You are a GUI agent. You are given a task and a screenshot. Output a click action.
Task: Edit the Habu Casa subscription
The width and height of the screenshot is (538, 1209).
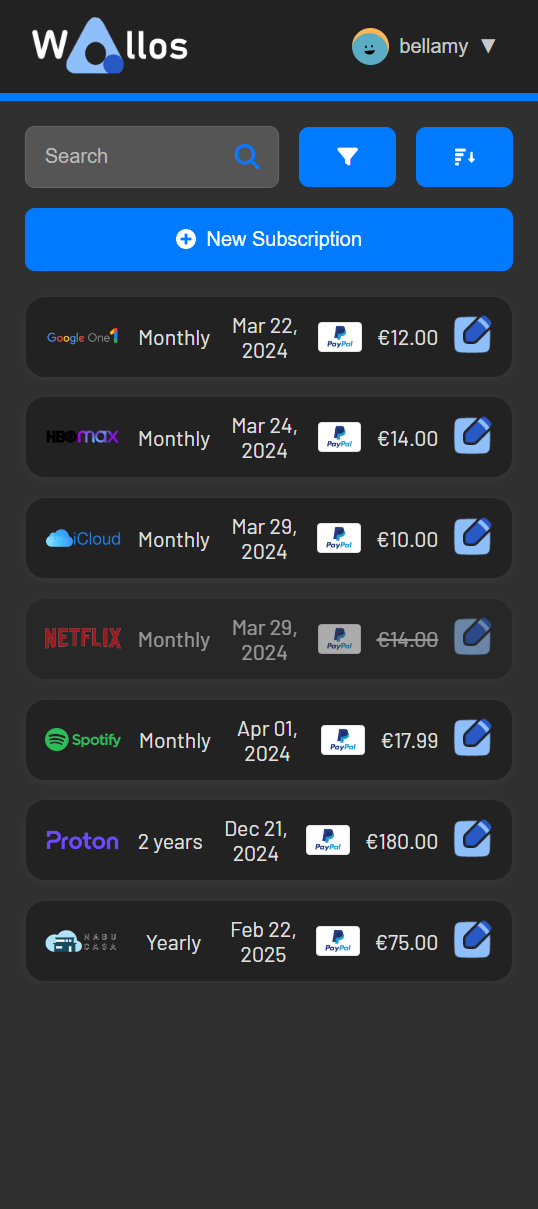click(x=473, y=940)
